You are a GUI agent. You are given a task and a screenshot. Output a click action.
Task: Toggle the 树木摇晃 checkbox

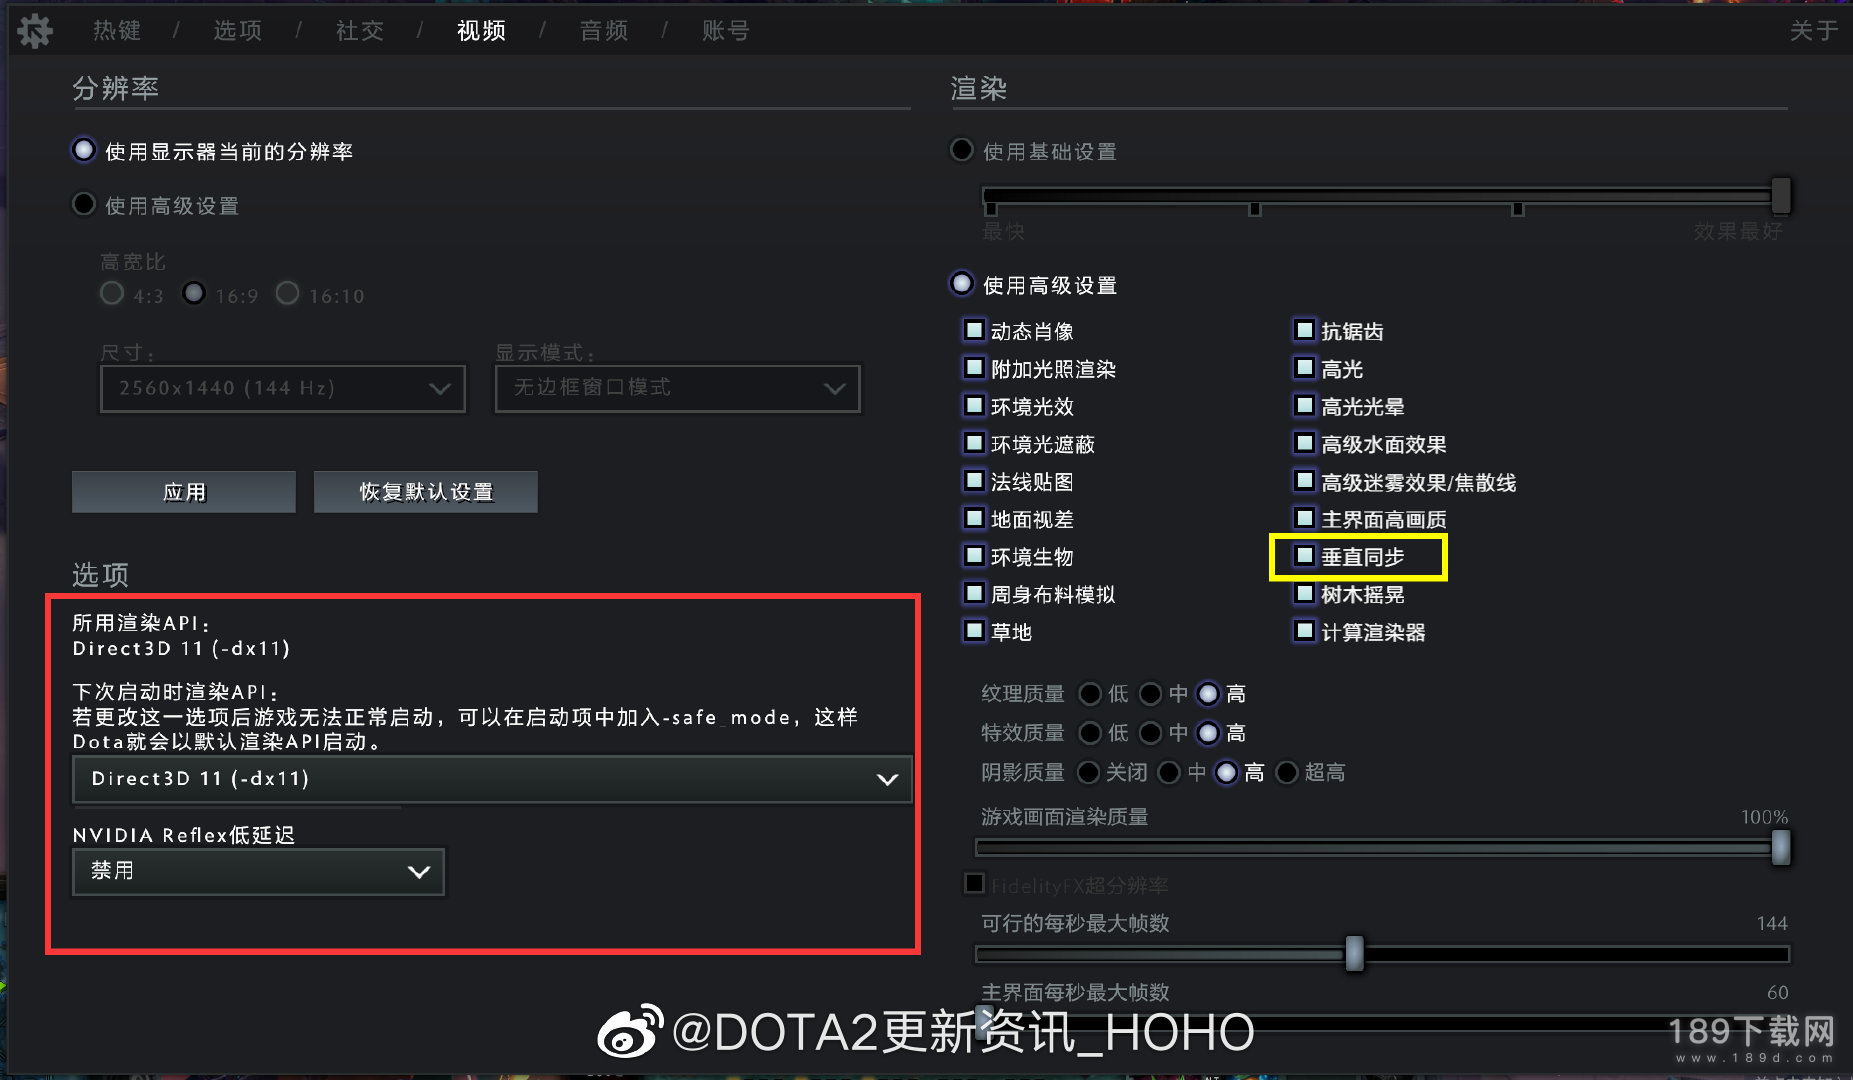1305,593
